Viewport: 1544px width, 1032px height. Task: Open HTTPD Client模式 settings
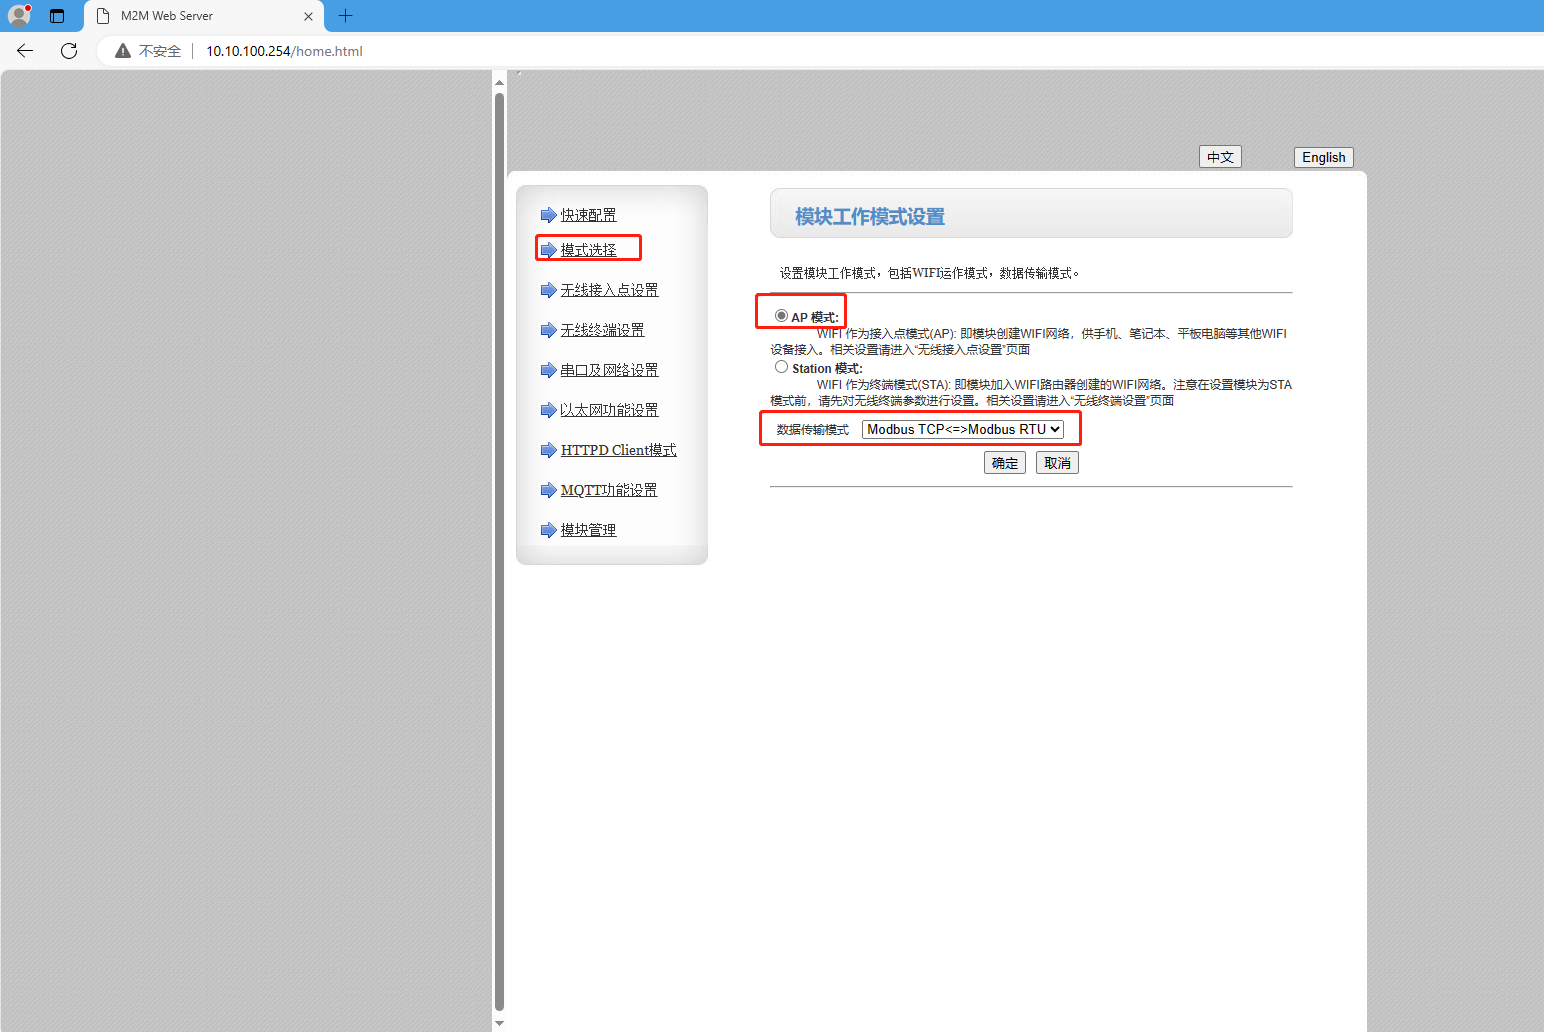tap(618, 450)
